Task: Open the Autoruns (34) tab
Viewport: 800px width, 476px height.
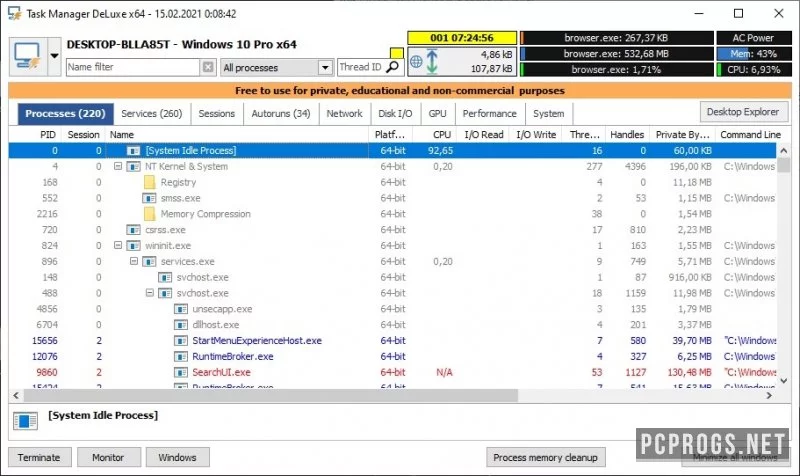Action: (281, 113)
